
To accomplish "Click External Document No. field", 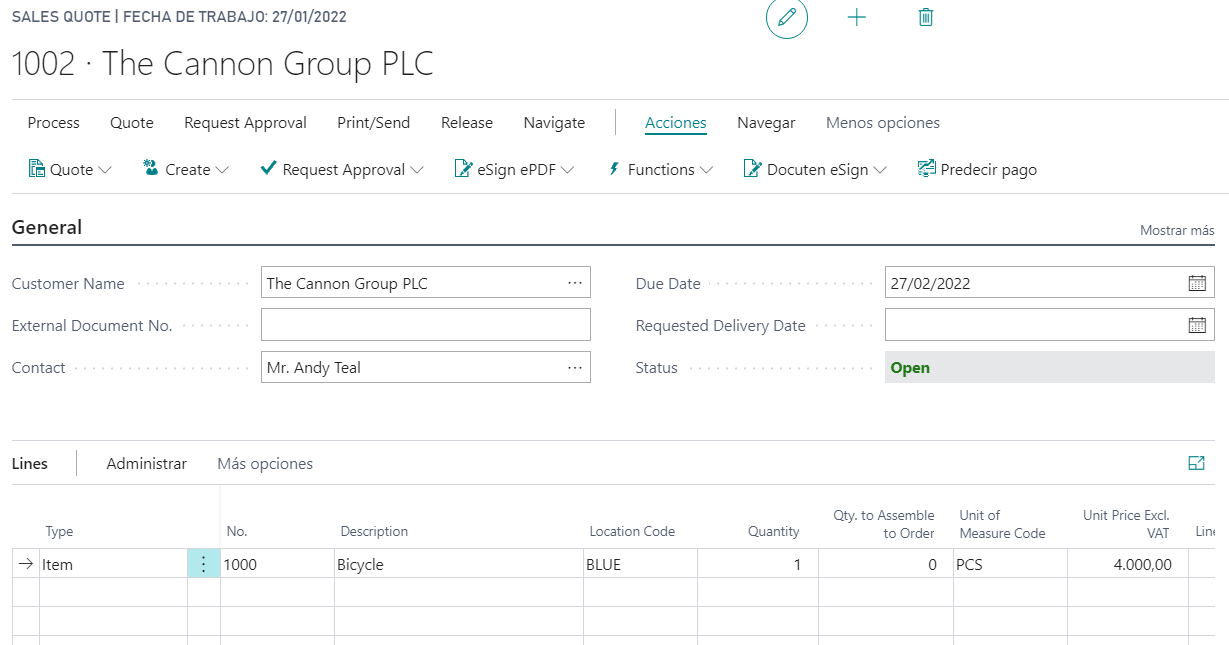I will (426, 325).
